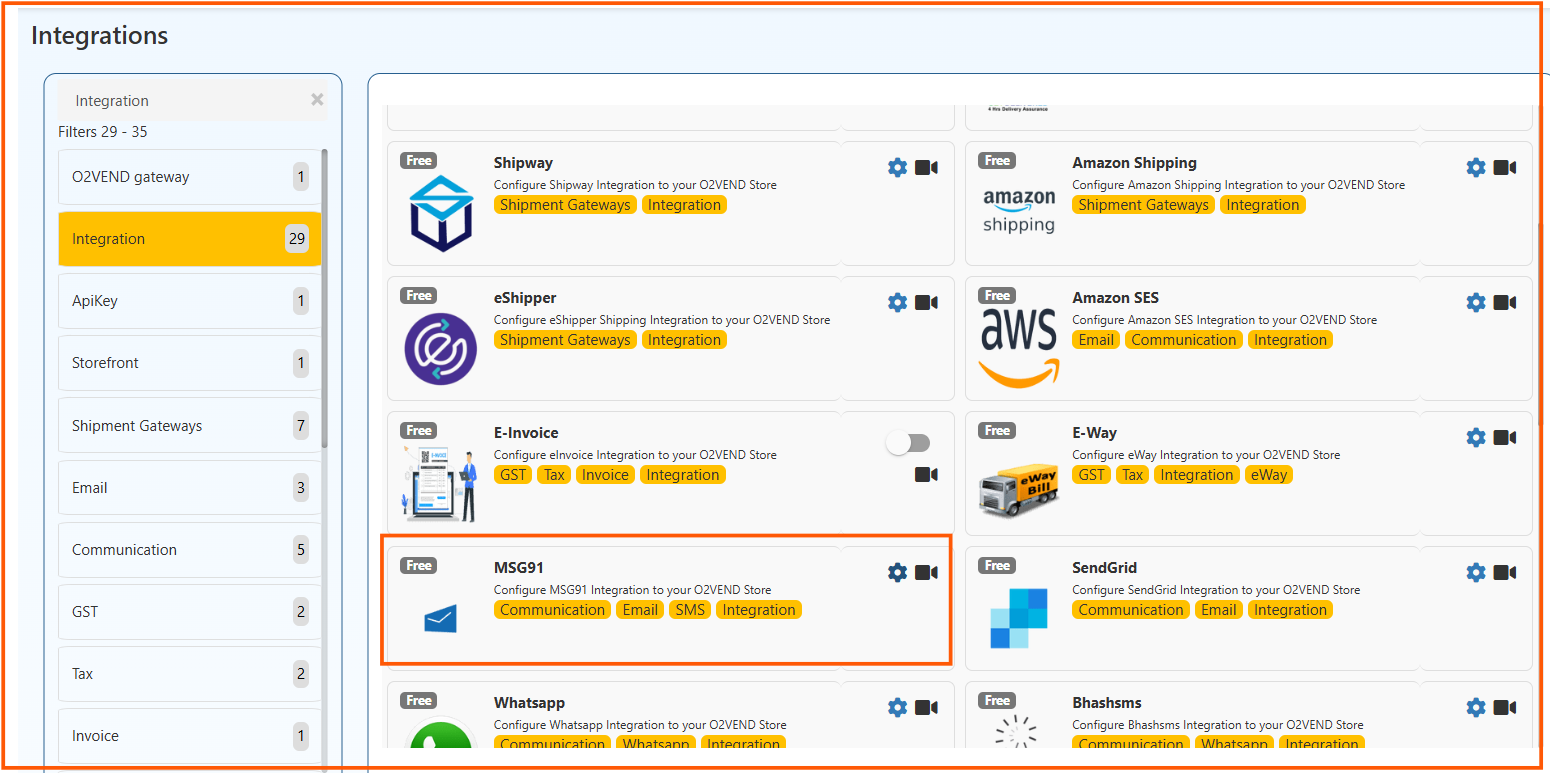Choose the GST filter in sidebar

[189, 612]
